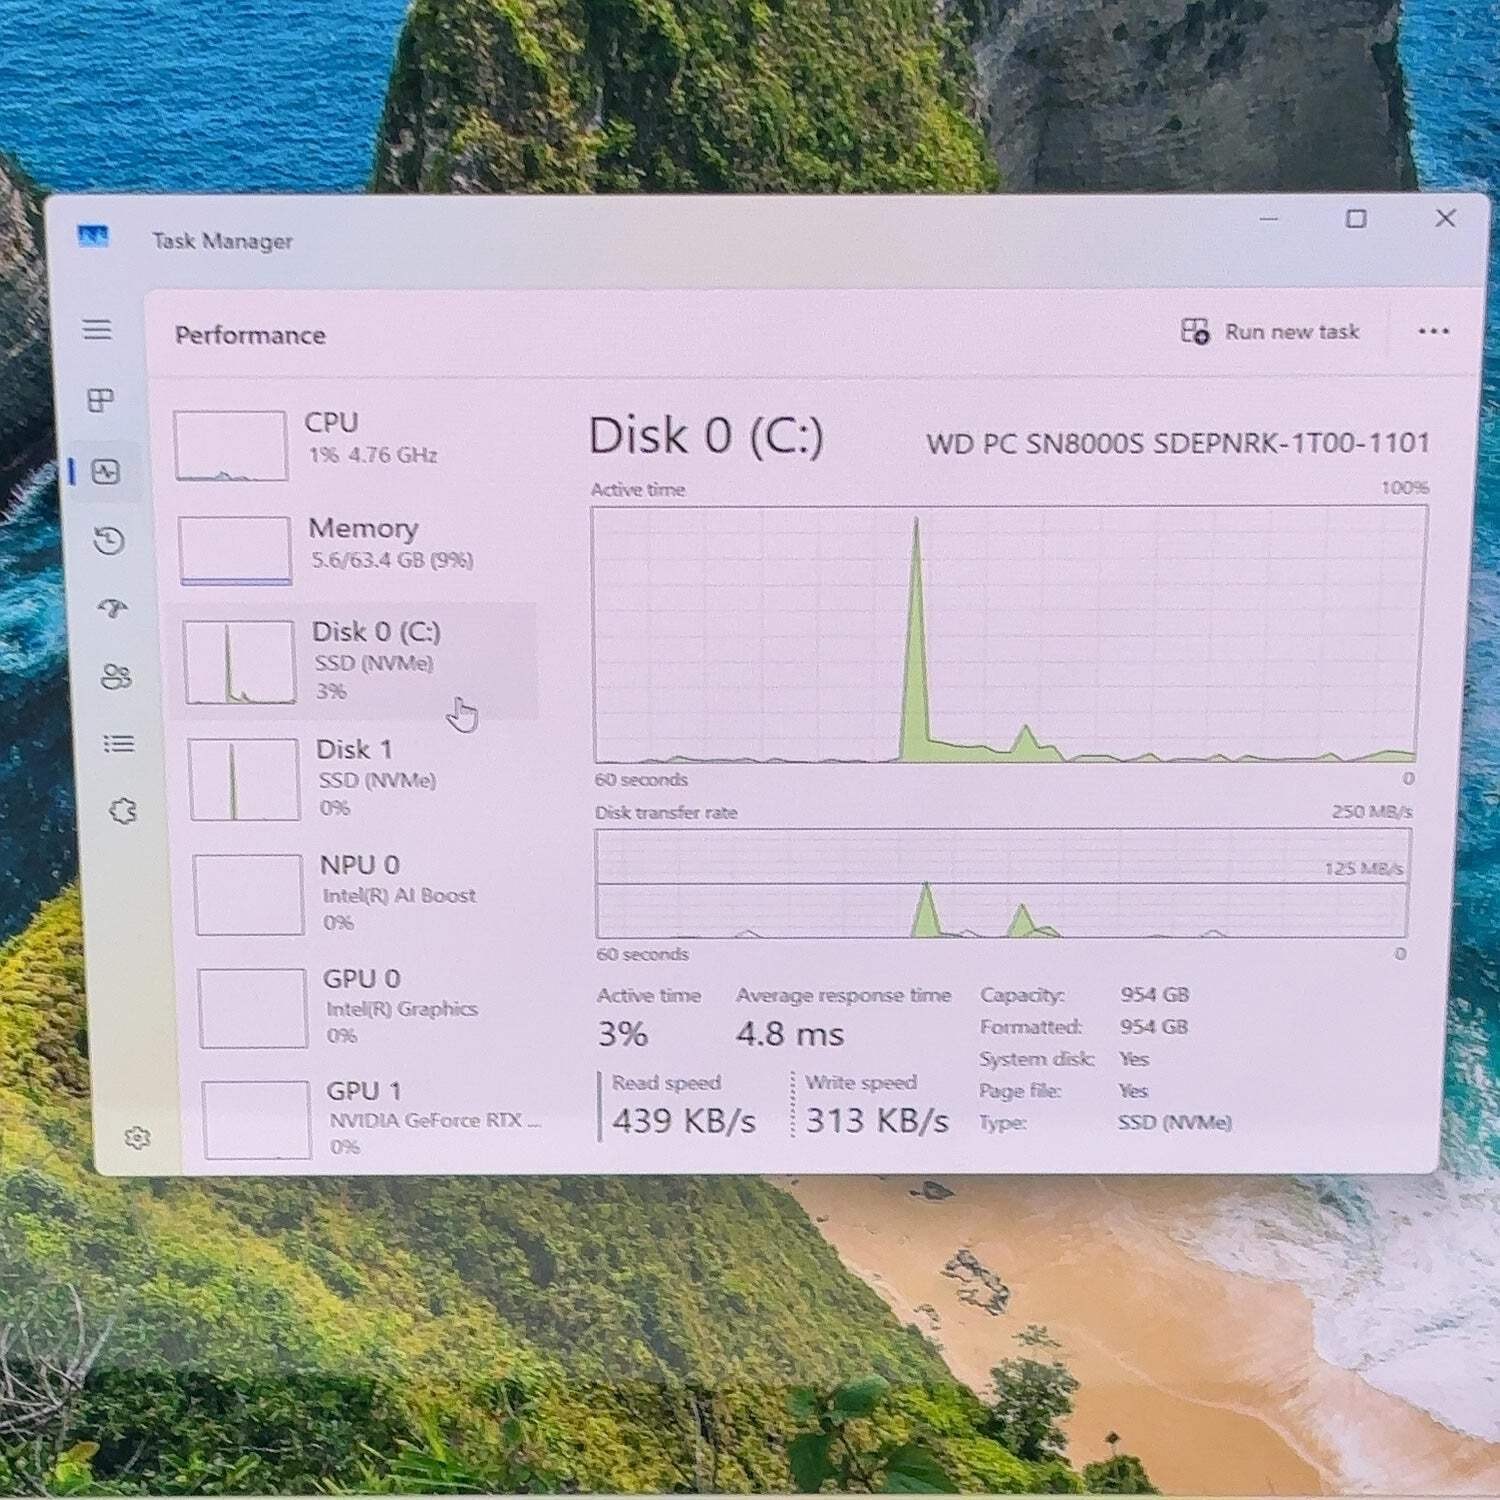Open the Users page icon
This screenshot has width=1500, height=1500.
coord(116,677)
